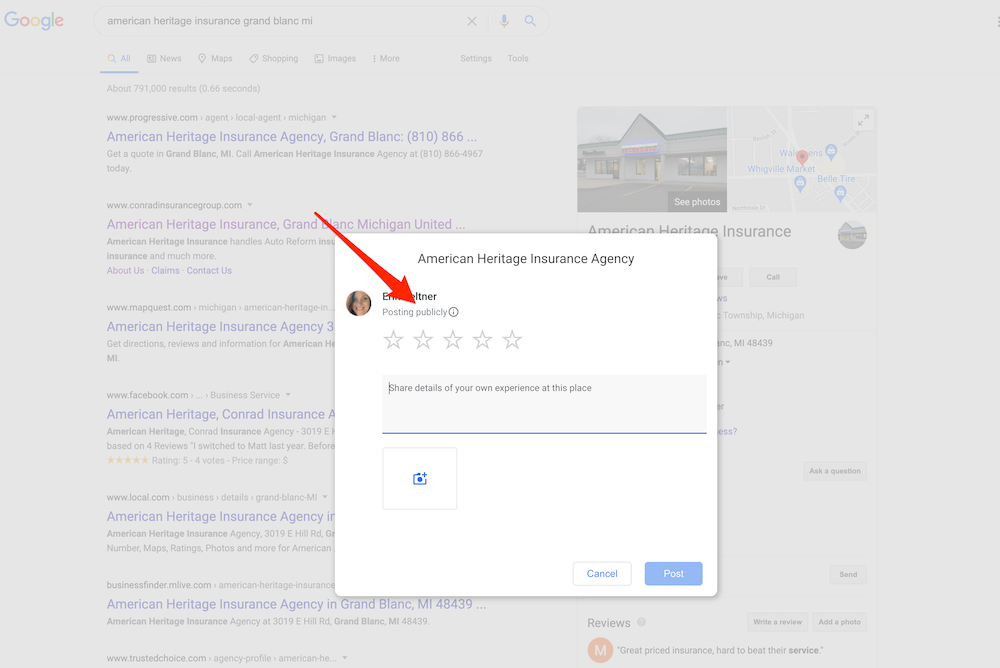
Task: Open the Claims sitelink
Action: [165, 271]
